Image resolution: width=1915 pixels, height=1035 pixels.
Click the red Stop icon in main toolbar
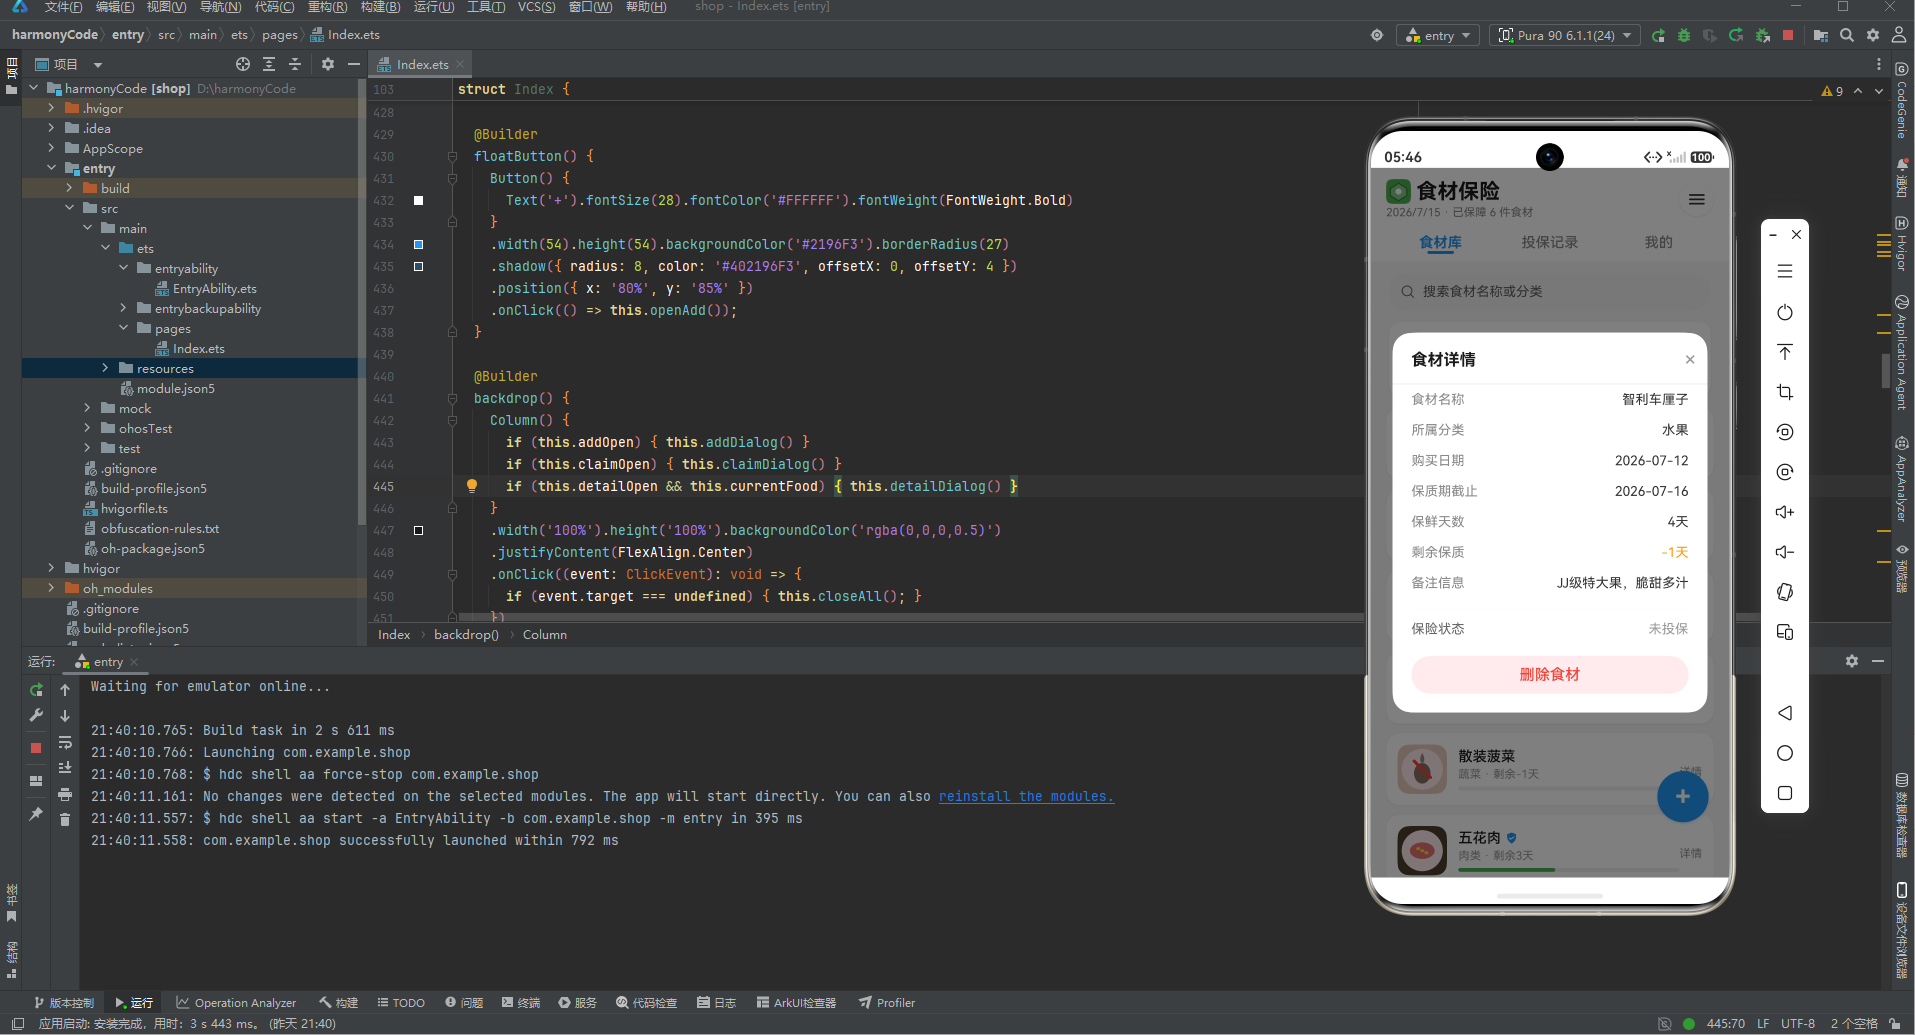coord(1788,35)
